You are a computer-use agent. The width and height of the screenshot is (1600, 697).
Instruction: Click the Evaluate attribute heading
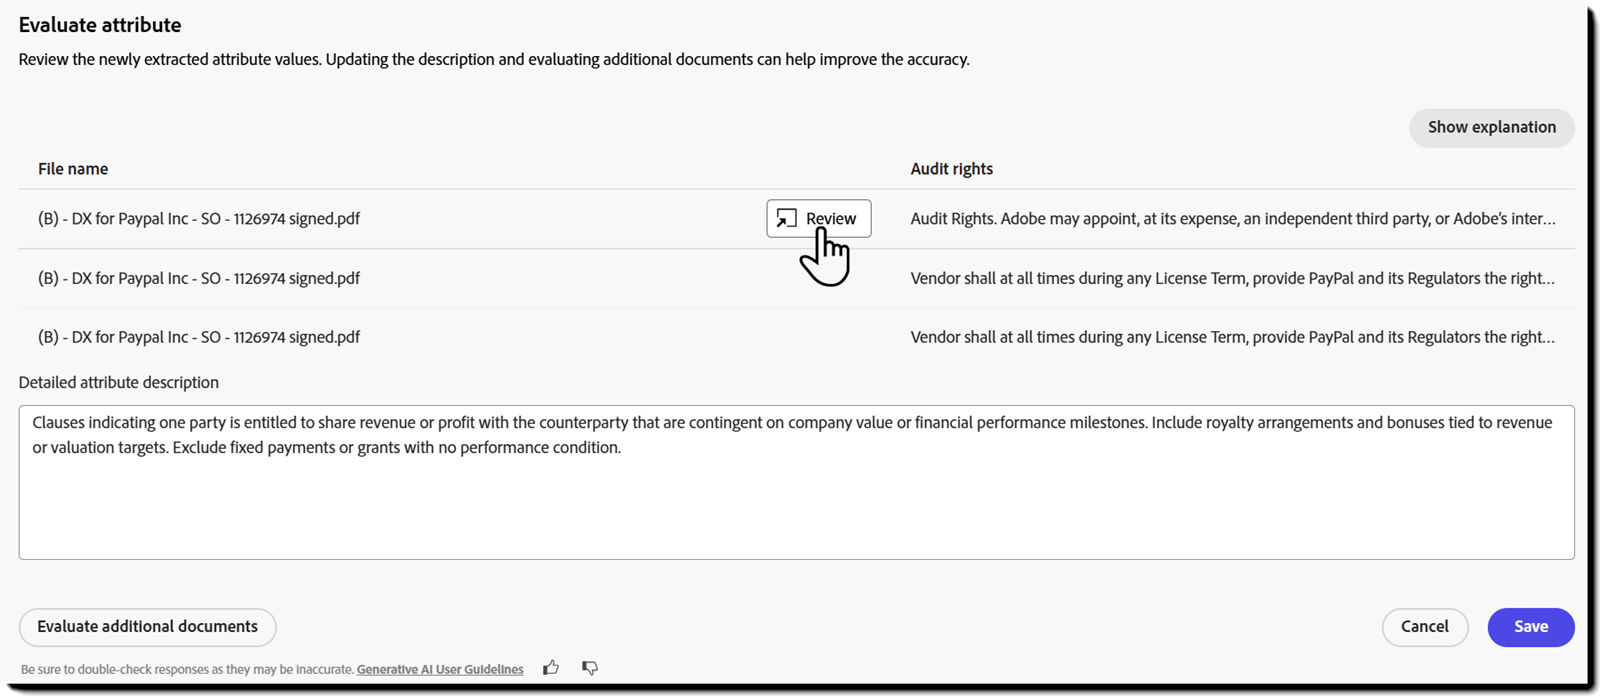(x=100, y=24)
